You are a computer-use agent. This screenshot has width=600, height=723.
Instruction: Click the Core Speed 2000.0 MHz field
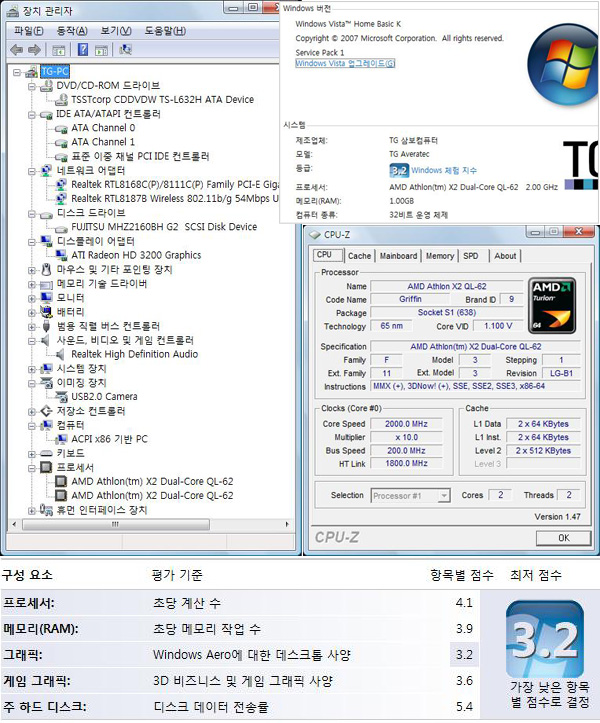[406, 424]
